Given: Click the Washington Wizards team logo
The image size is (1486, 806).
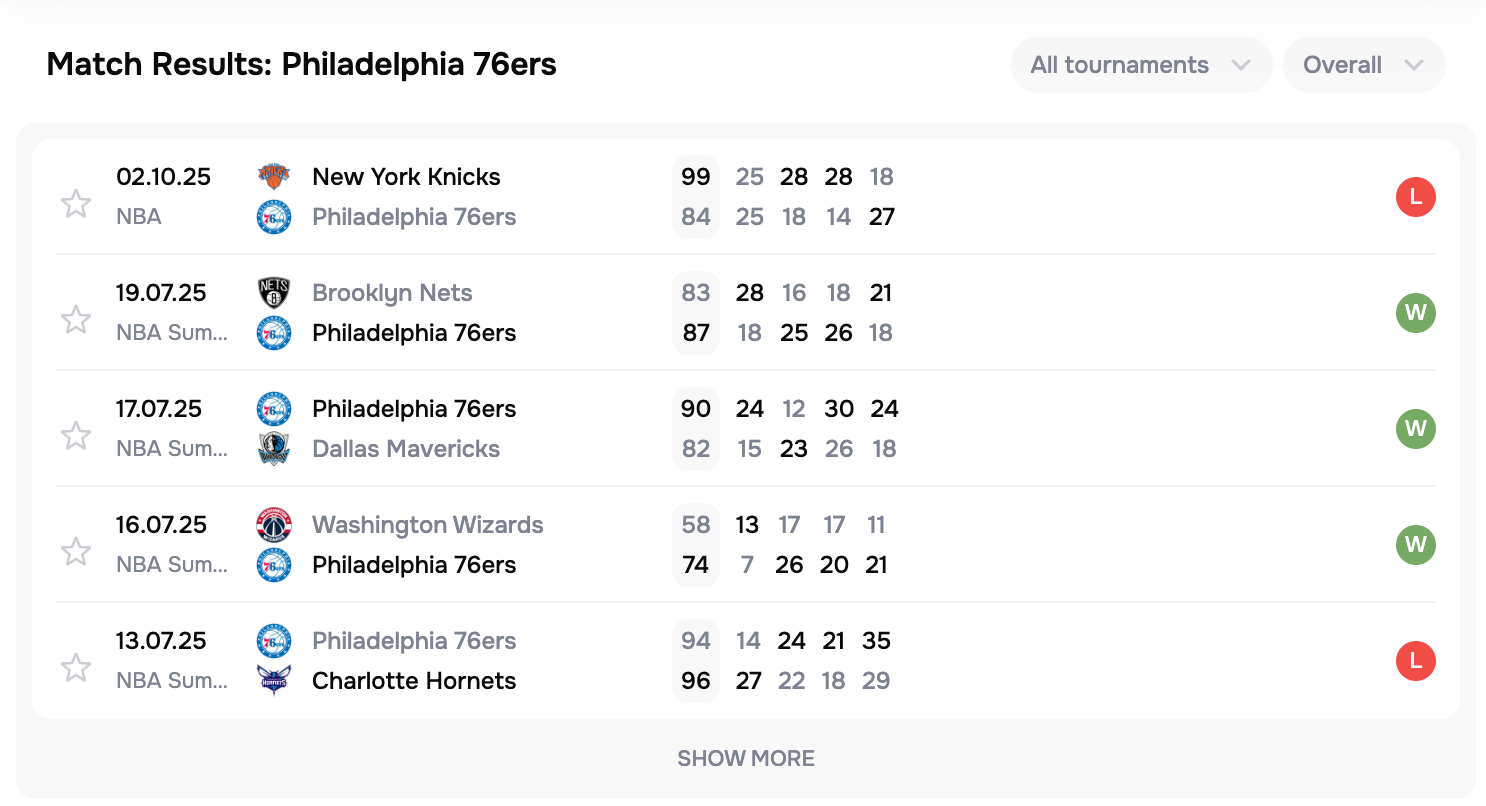Looking at the screenshot, I should pyautogui.click(x=274, y=525).
